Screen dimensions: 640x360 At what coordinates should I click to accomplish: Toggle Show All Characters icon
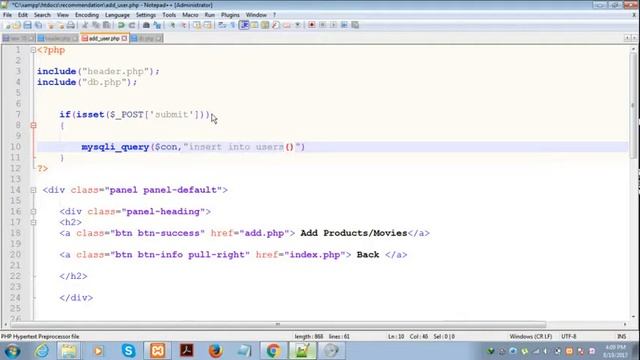pos(233,25)
